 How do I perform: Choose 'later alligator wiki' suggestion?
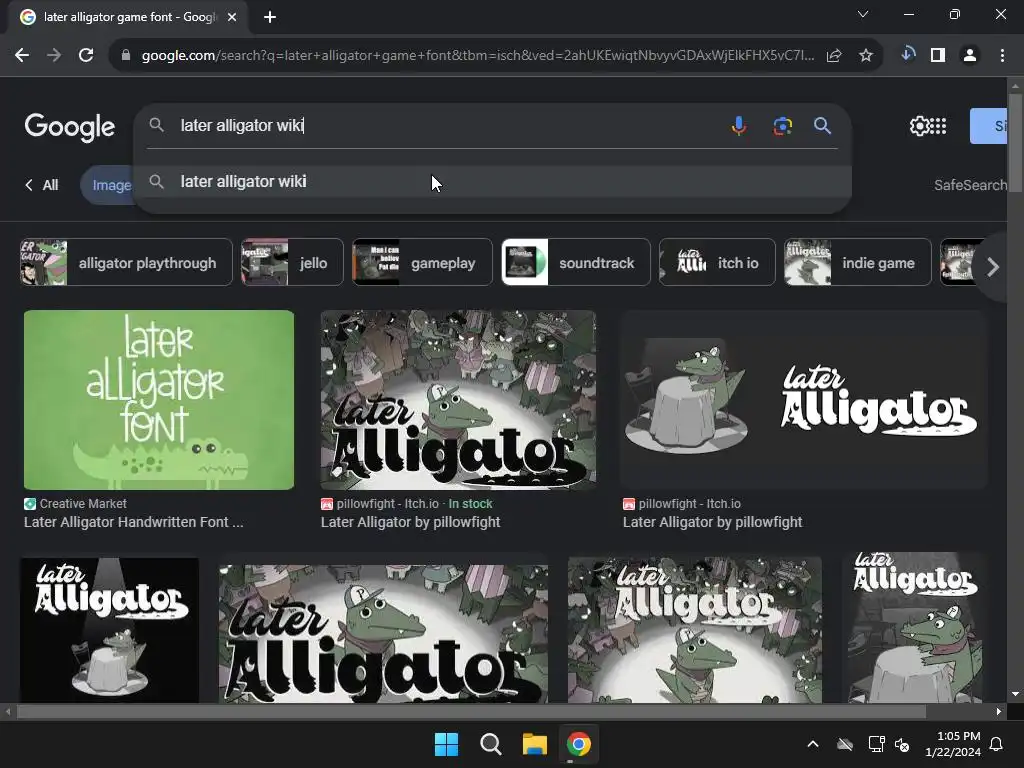pos(492,182)
